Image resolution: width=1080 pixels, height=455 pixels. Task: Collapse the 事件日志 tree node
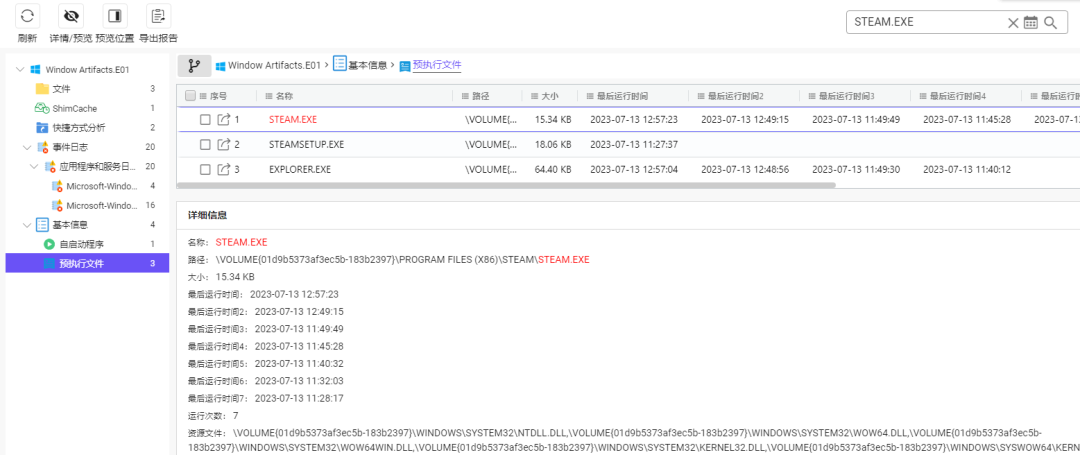point(28,147)
